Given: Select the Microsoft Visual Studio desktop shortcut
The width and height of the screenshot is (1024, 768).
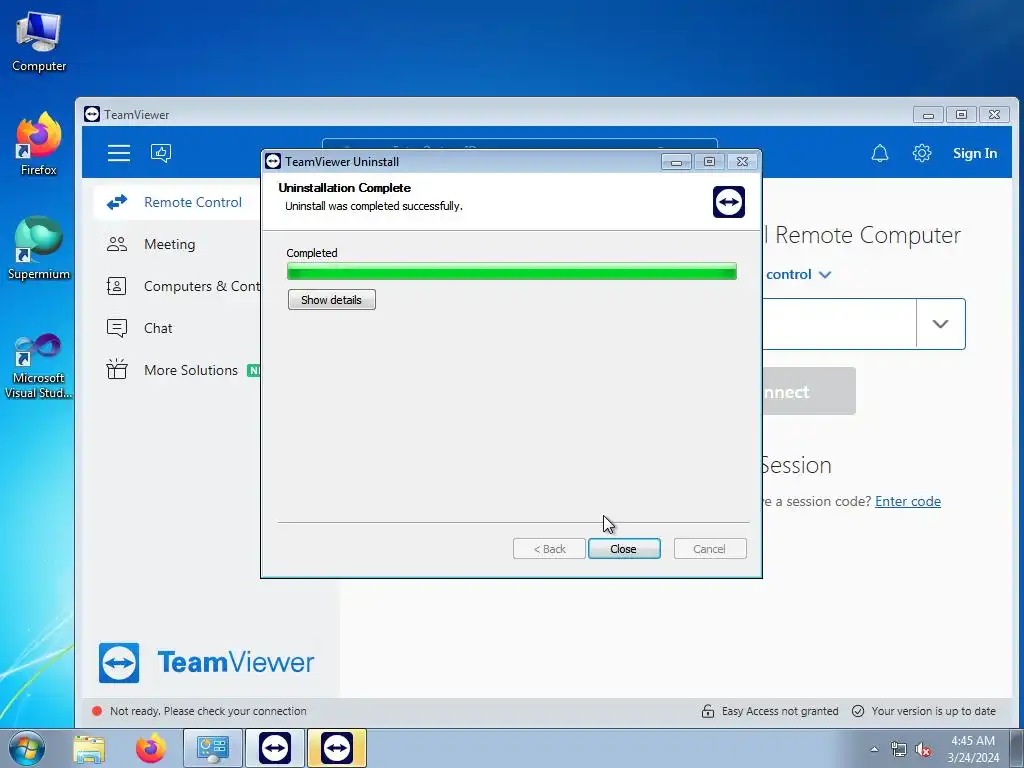Looking at the screenshot, I should tap(39, 366).
